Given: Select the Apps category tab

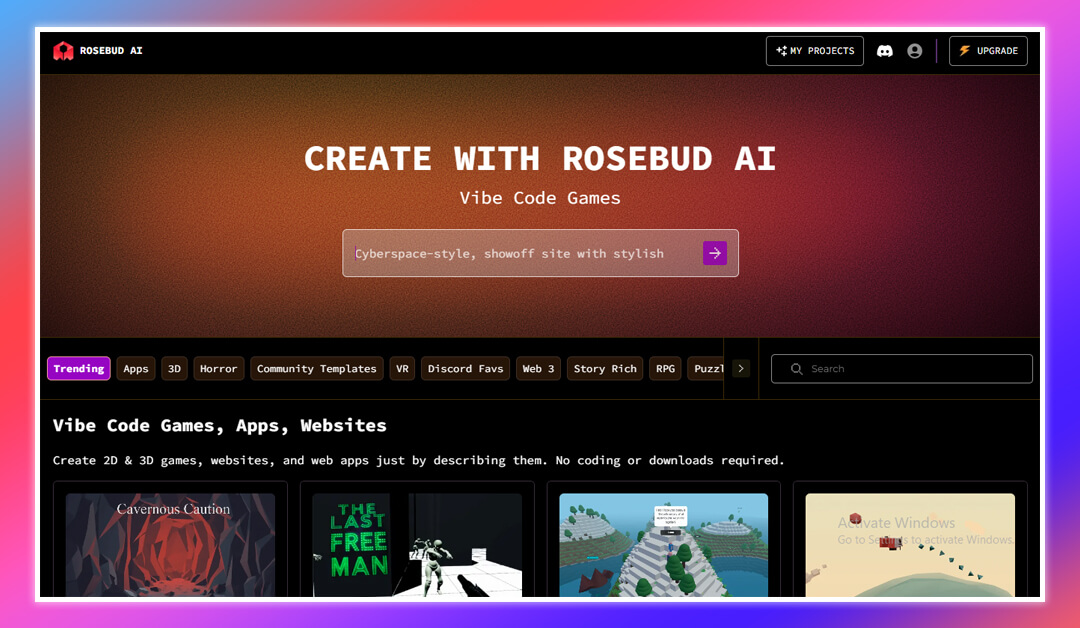Looking at the screenshot, I should click(x=136, y=368).
